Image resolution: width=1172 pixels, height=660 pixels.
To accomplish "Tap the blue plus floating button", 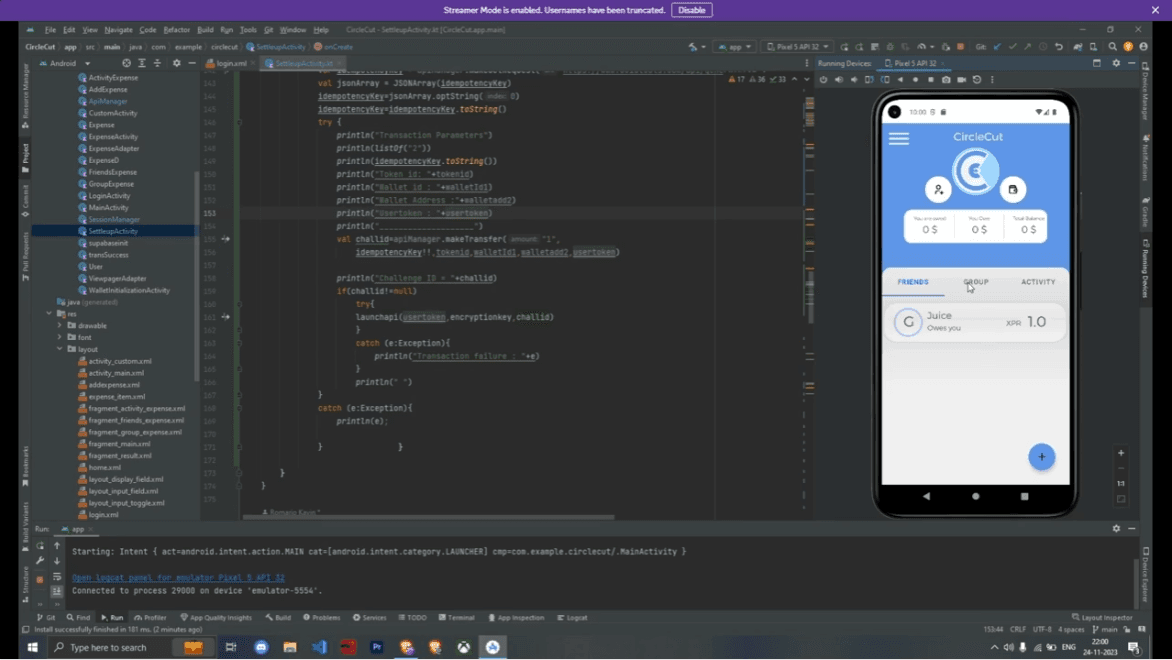I will 1041,457.
